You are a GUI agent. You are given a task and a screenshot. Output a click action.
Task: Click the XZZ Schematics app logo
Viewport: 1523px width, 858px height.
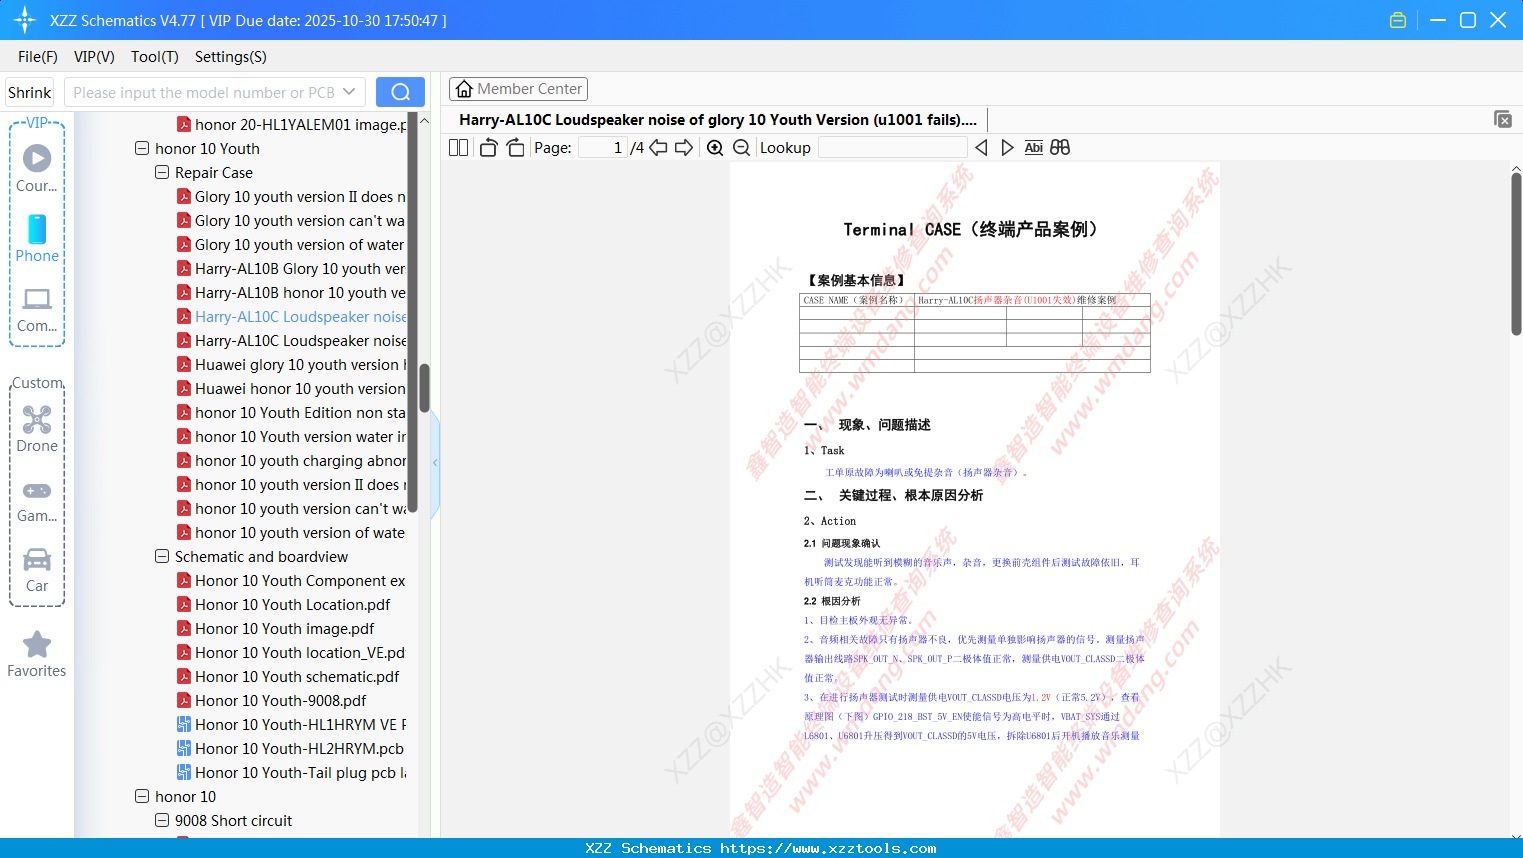pos(24,20)
